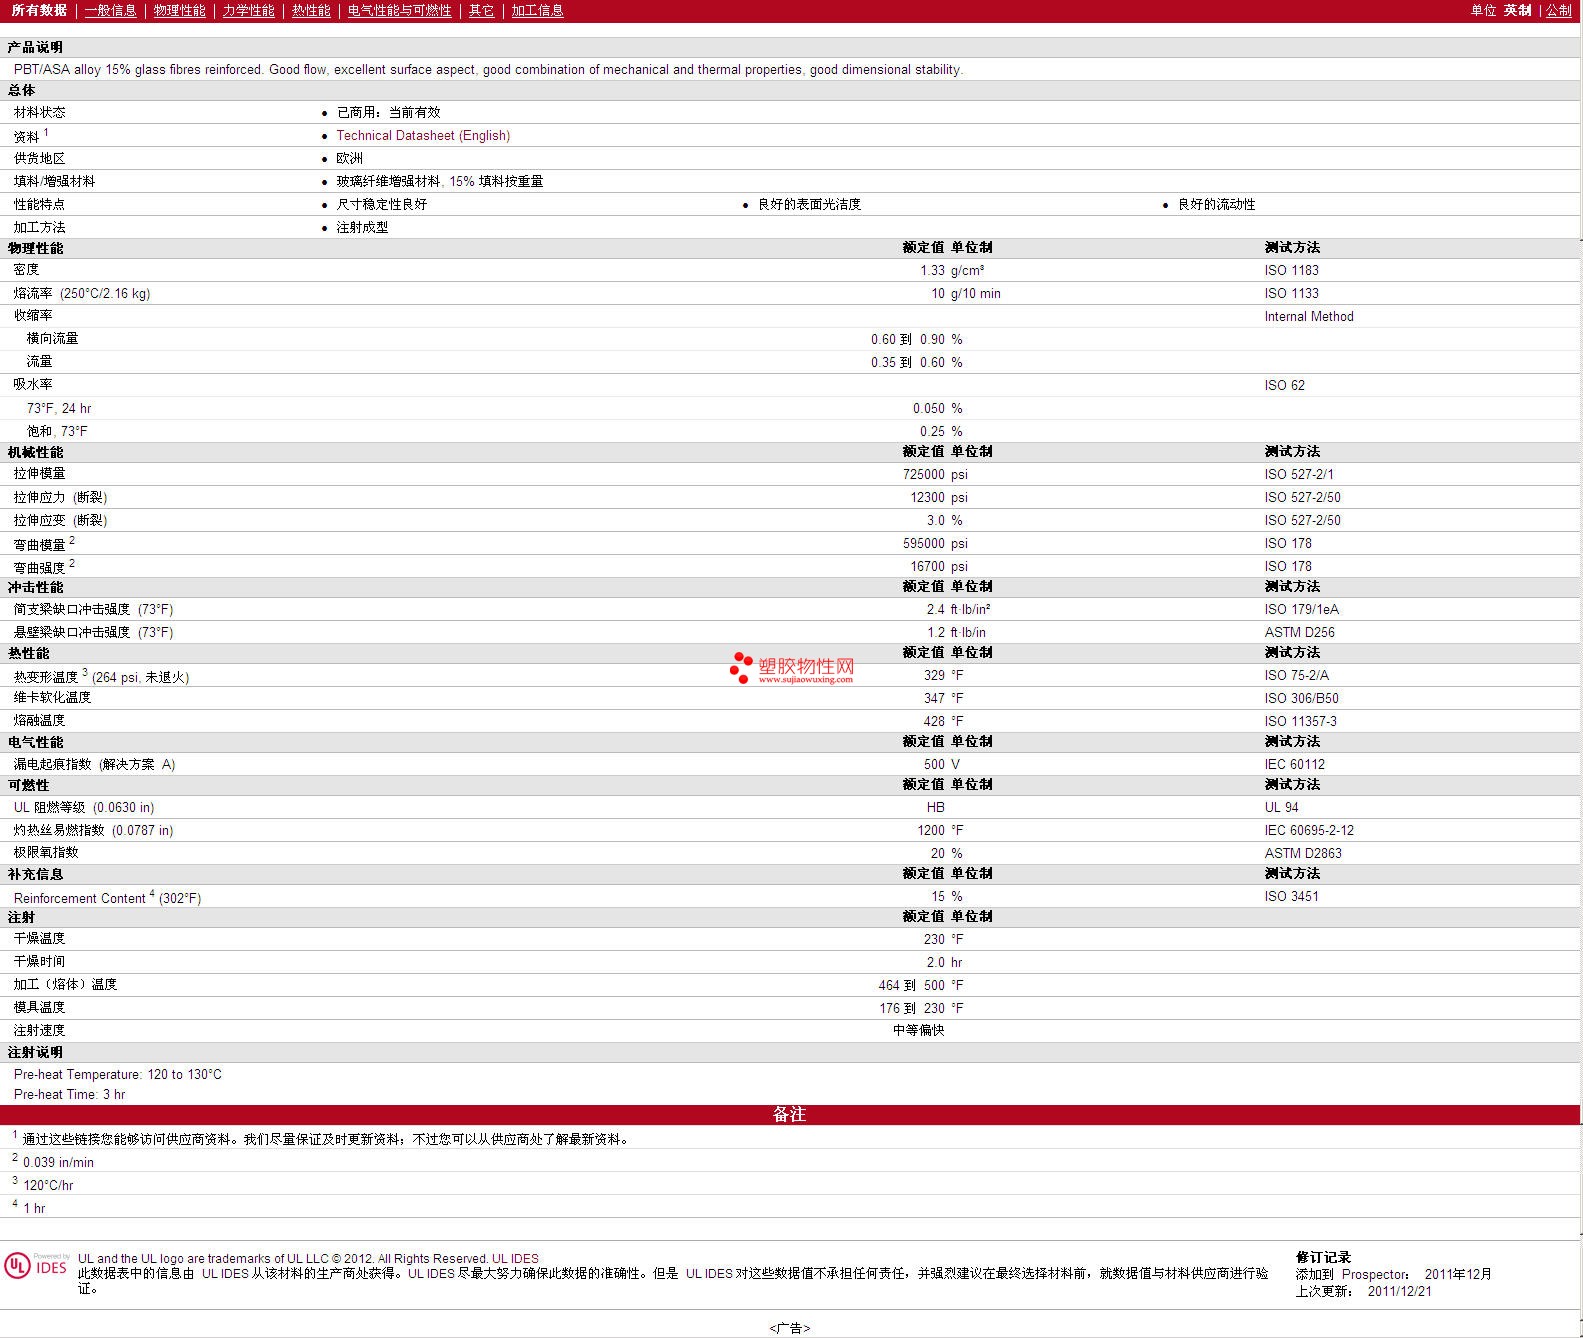The width and height of the screenshot is (1583, 1338).
Task: Click footnote 1 superscript beside 资料
Action: [46, 132]
